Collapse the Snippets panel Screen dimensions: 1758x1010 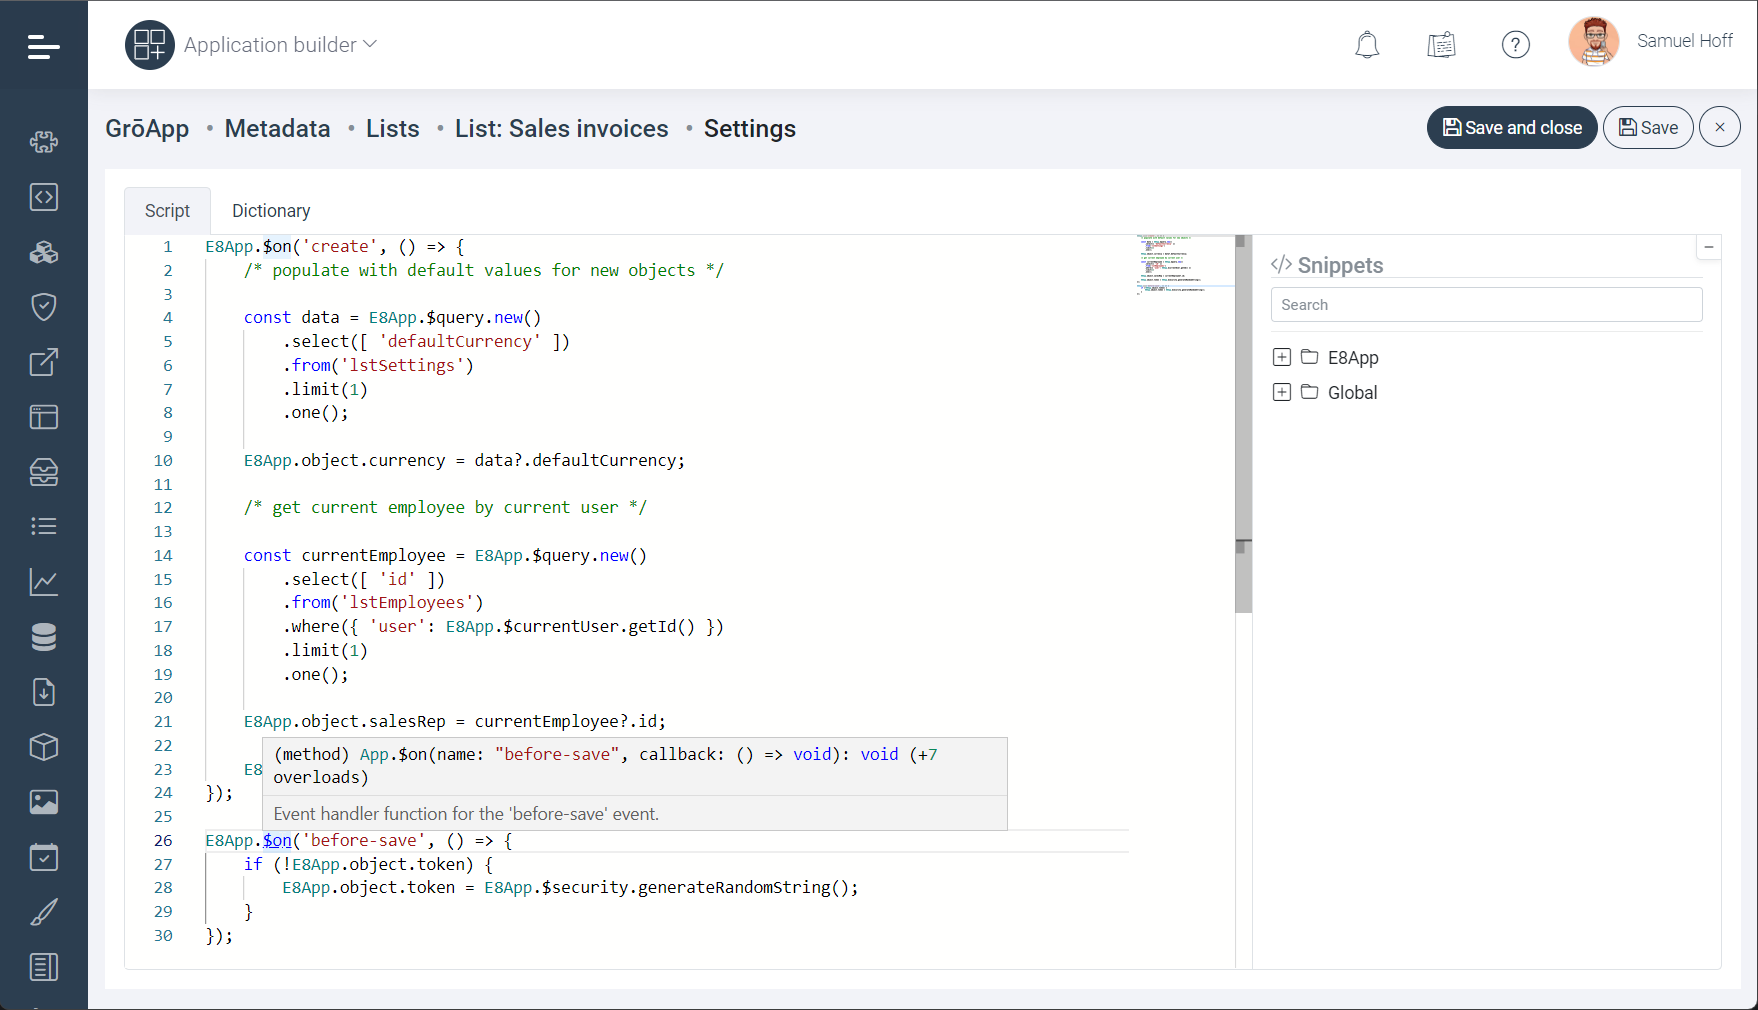pyautogui.click(x=1708, y=247)
